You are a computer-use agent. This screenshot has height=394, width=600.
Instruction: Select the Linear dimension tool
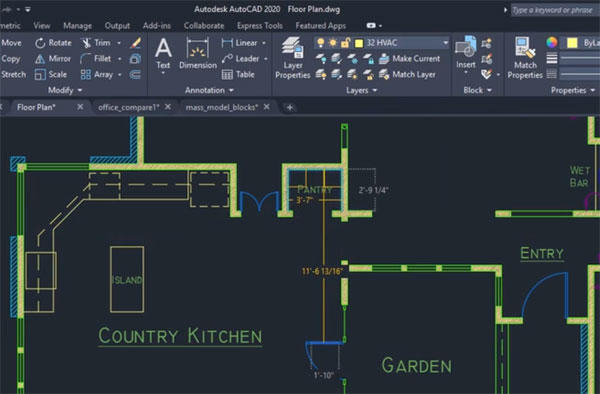coord(239,43)
